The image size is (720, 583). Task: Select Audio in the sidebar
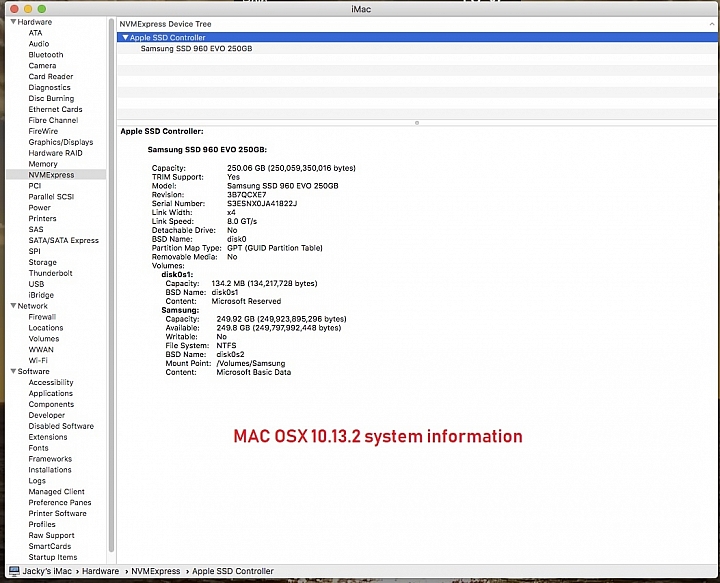click(39, 44)
